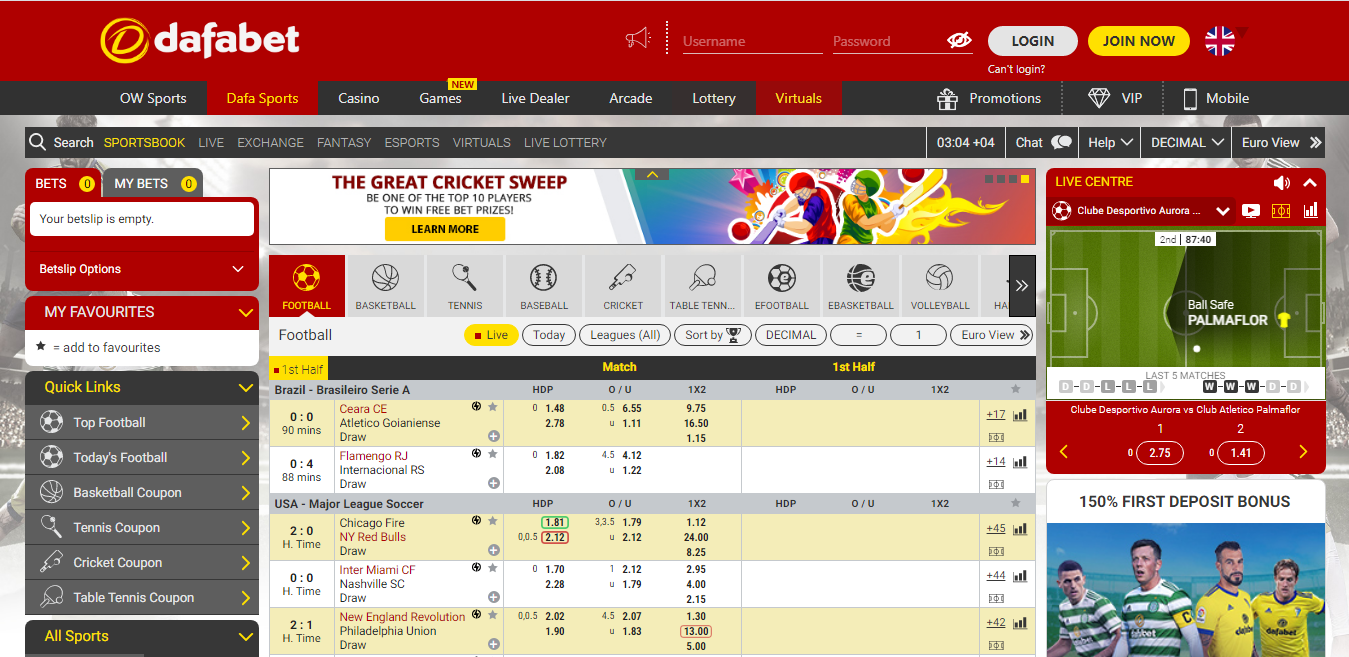Open the search magnifier icon

tap(38, 142)
